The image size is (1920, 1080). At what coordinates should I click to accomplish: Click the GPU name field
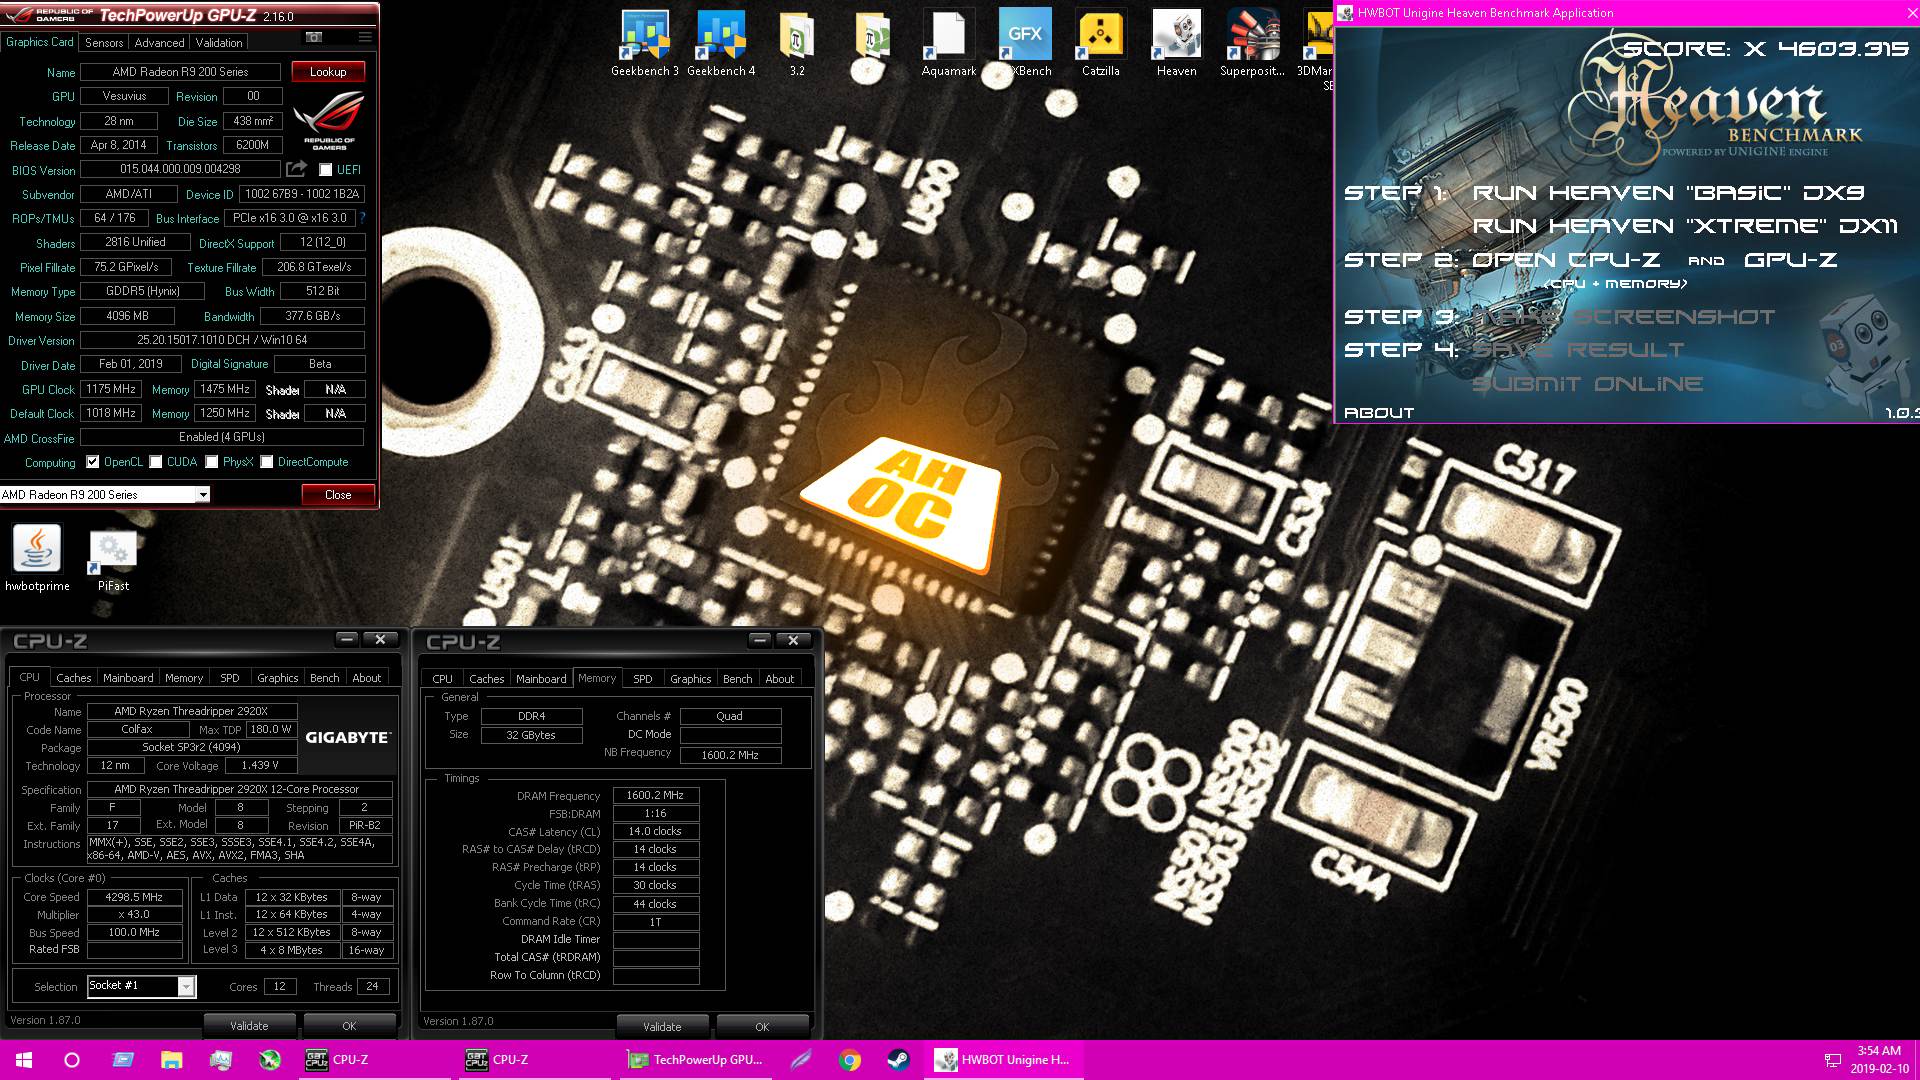(x=180, y=72)
